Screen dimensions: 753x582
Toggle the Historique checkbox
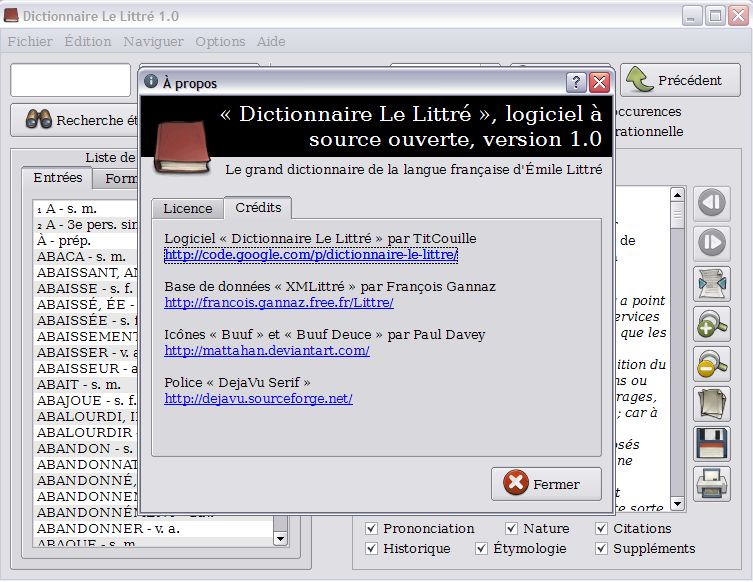(x=371, y=548)
